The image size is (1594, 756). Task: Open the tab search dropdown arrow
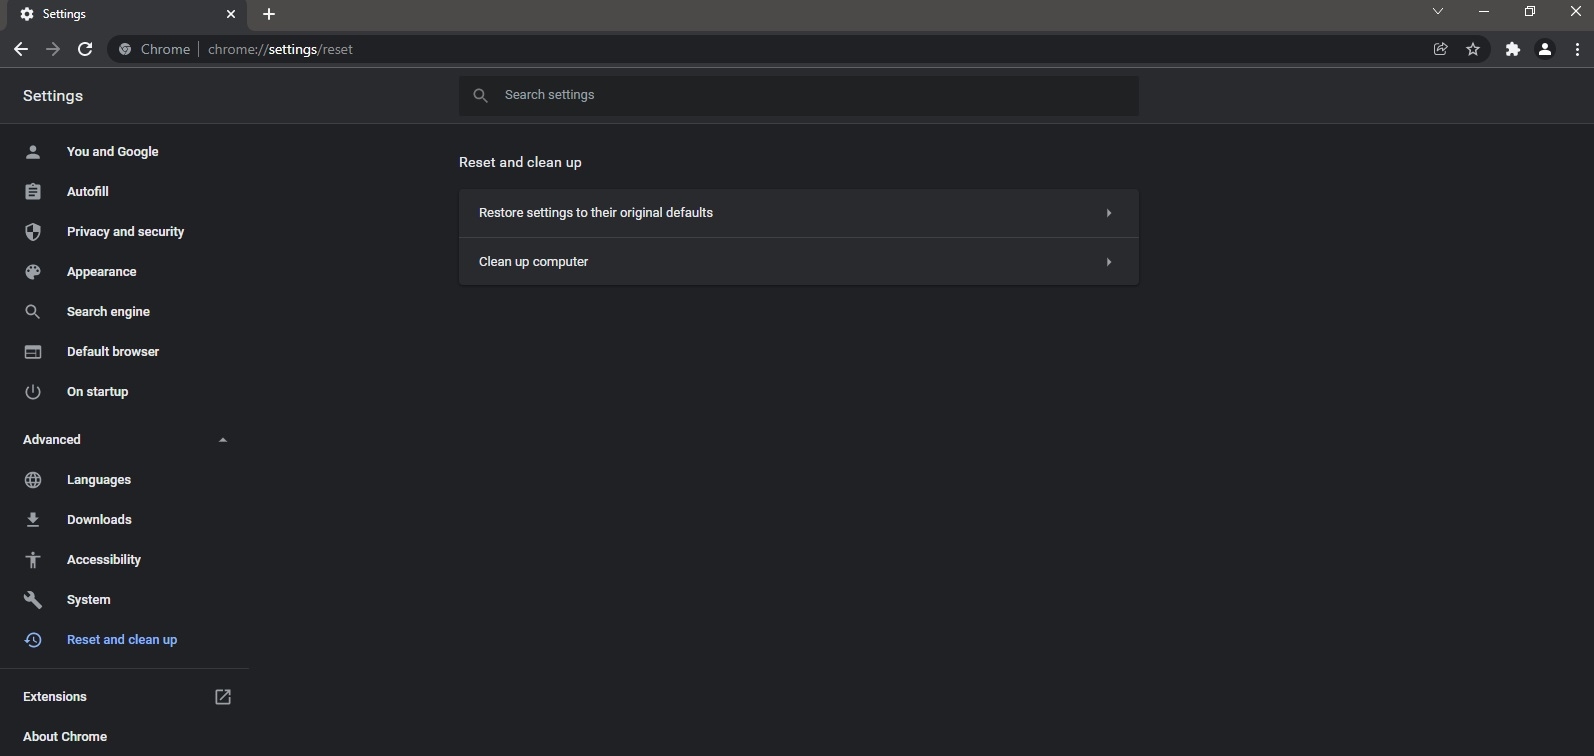[1438, 12]
